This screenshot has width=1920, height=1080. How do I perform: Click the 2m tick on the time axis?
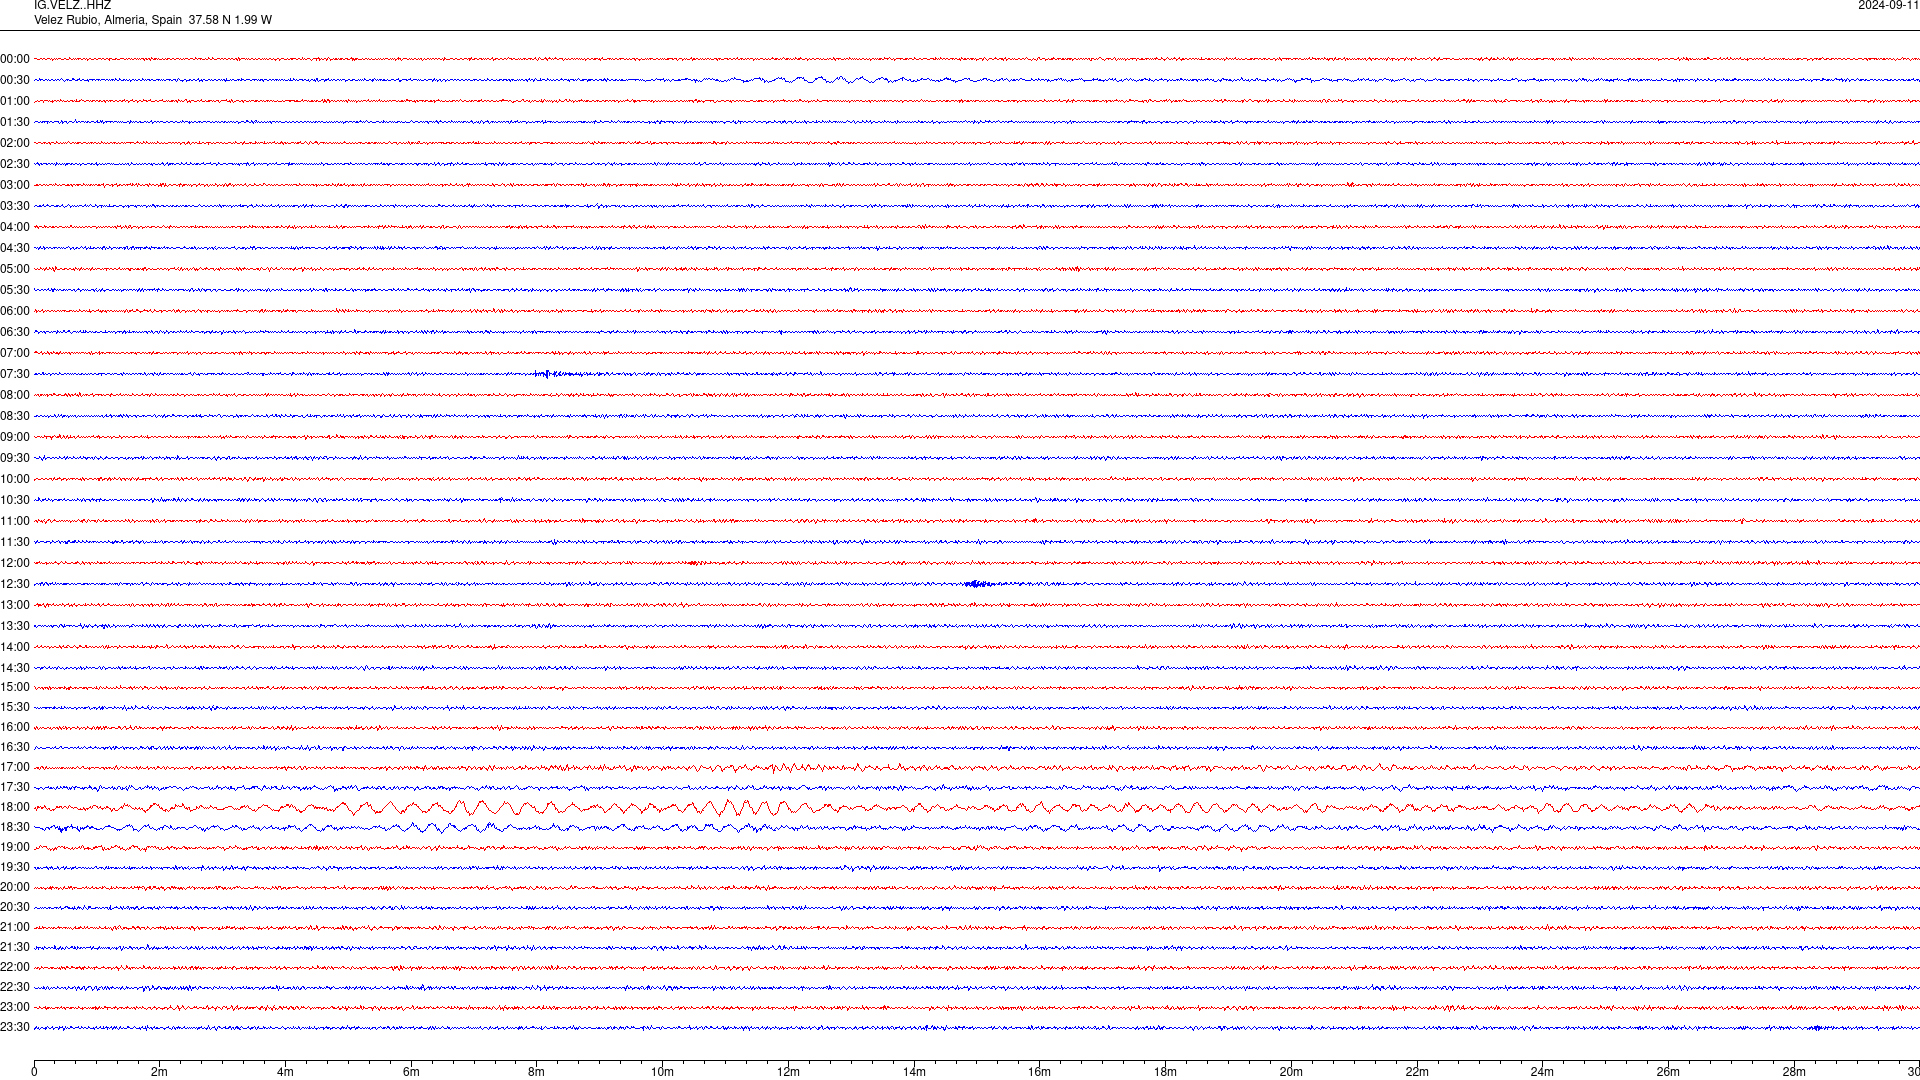159,1072
